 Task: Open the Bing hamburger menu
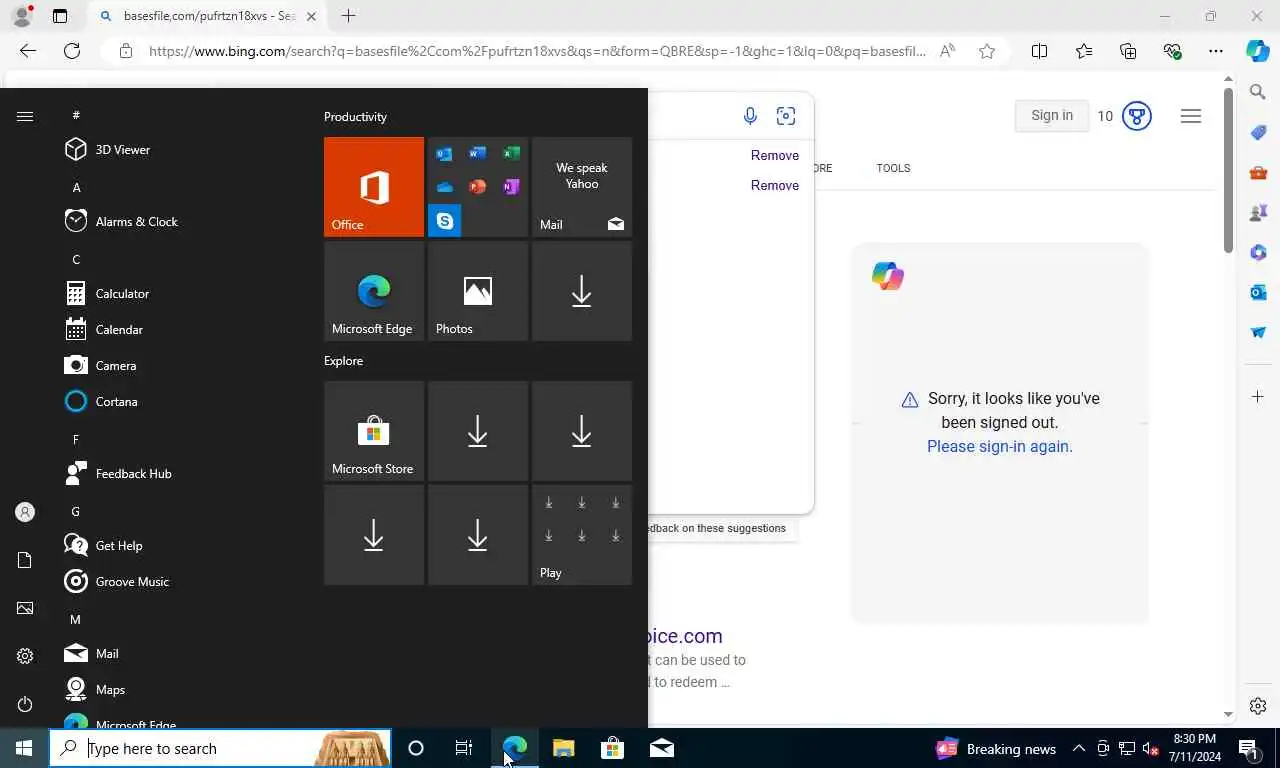1191,116
